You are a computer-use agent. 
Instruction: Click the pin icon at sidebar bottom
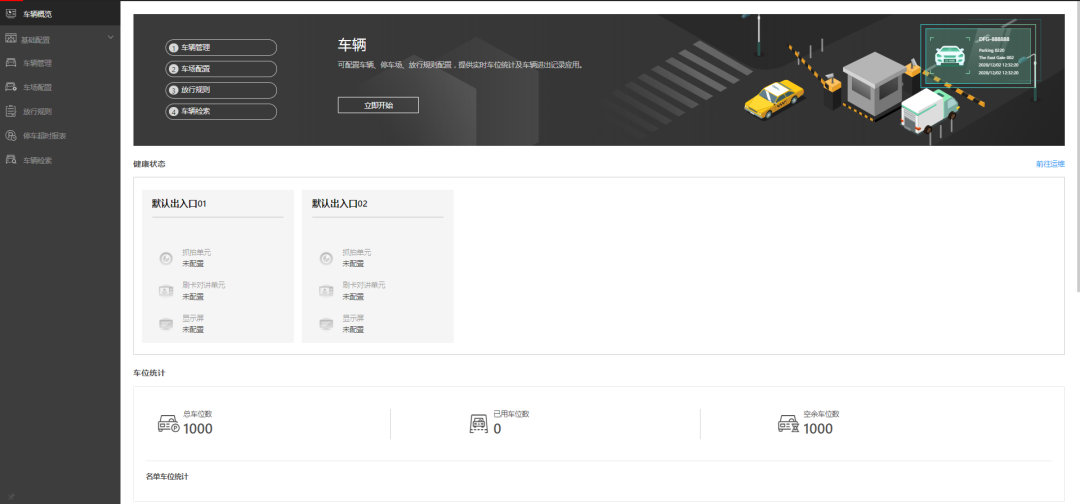click(x=11, y=496)
